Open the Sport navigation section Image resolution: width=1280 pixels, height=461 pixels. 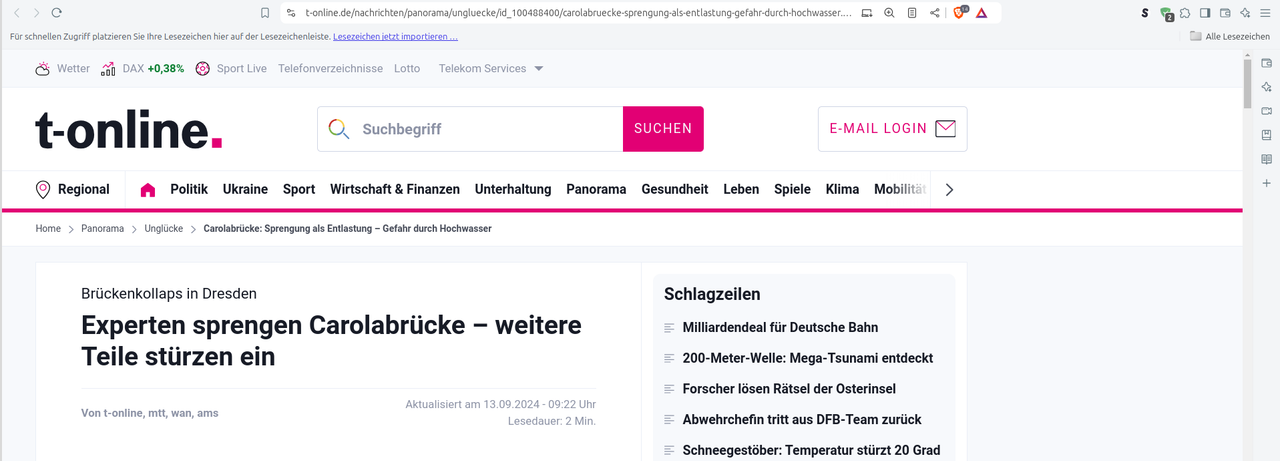tap(299, 189)
